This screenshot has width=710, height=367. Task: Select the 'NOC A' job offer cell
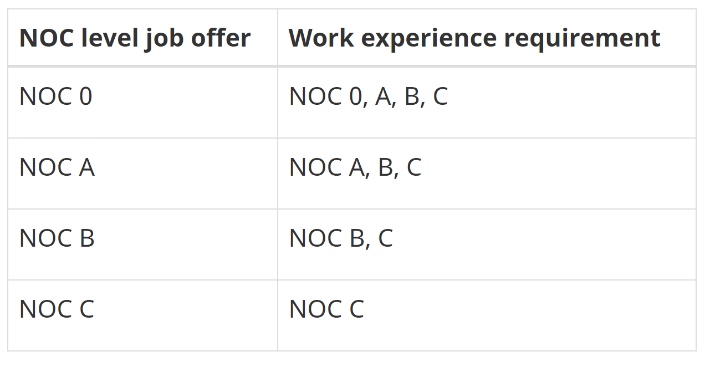coord(142,174)
